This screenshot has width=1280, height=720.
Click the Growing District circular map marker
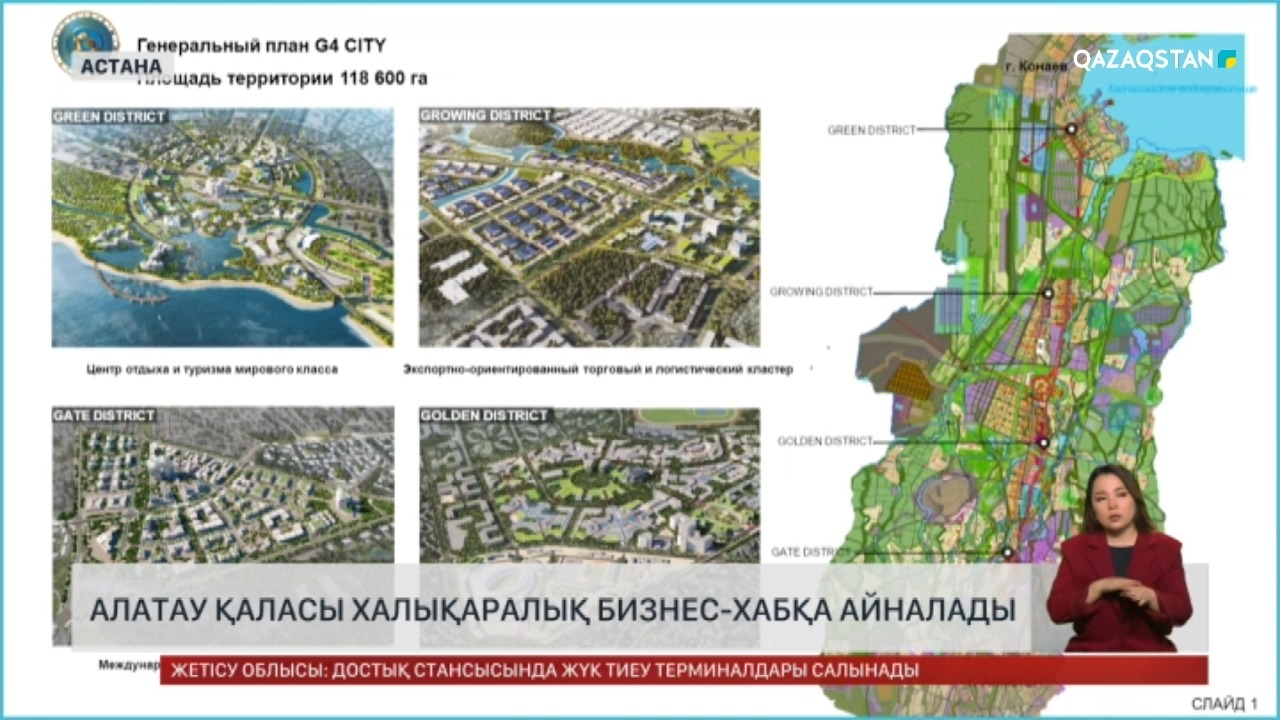(x=1048, y=293)
